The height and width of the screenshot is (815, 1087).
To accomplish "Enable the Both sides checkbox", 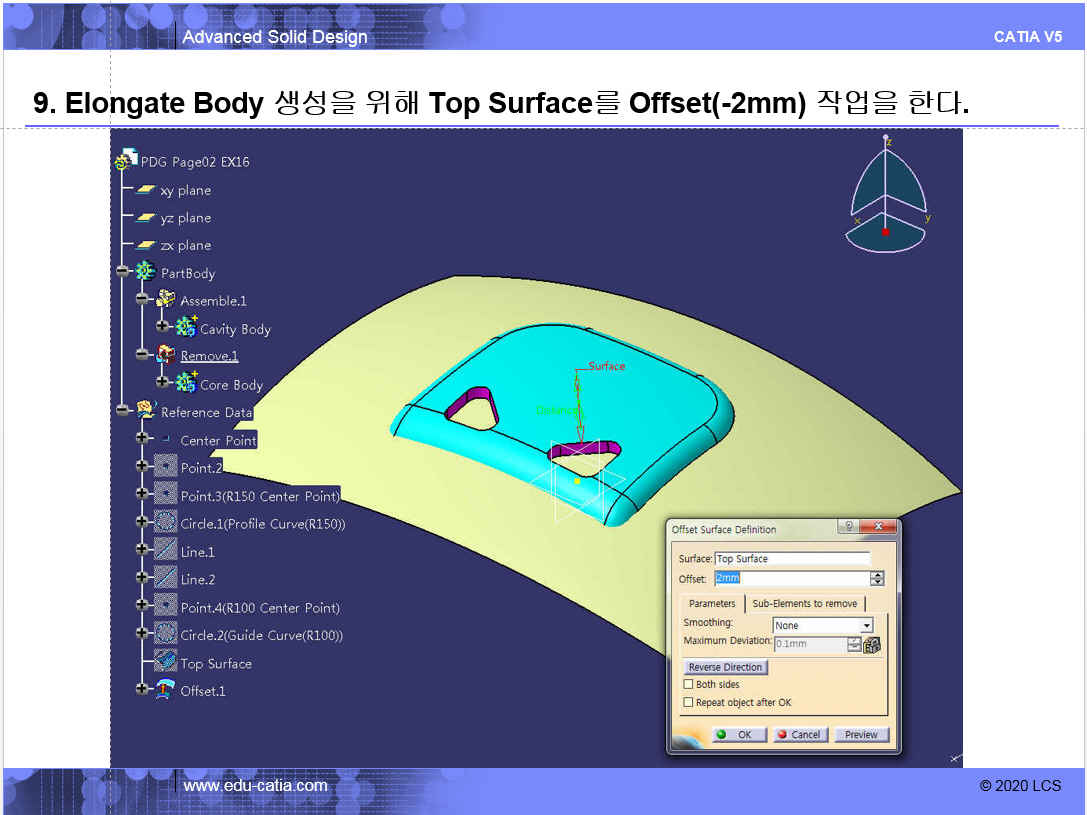I will [x=688, y=684].
